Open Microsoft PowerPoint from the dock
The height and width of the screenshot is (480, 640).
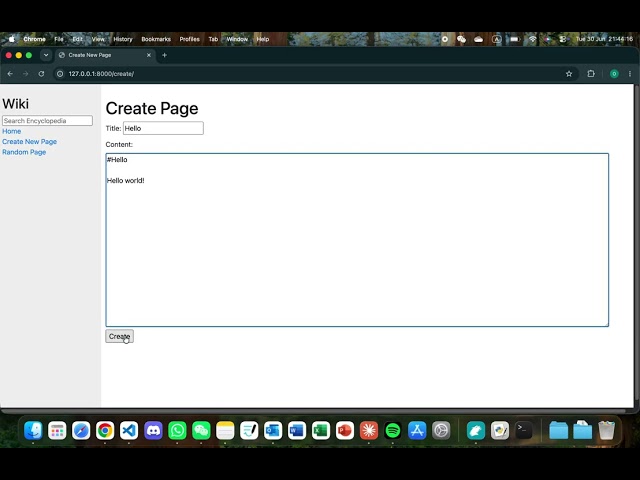click(x=345, y=430)
